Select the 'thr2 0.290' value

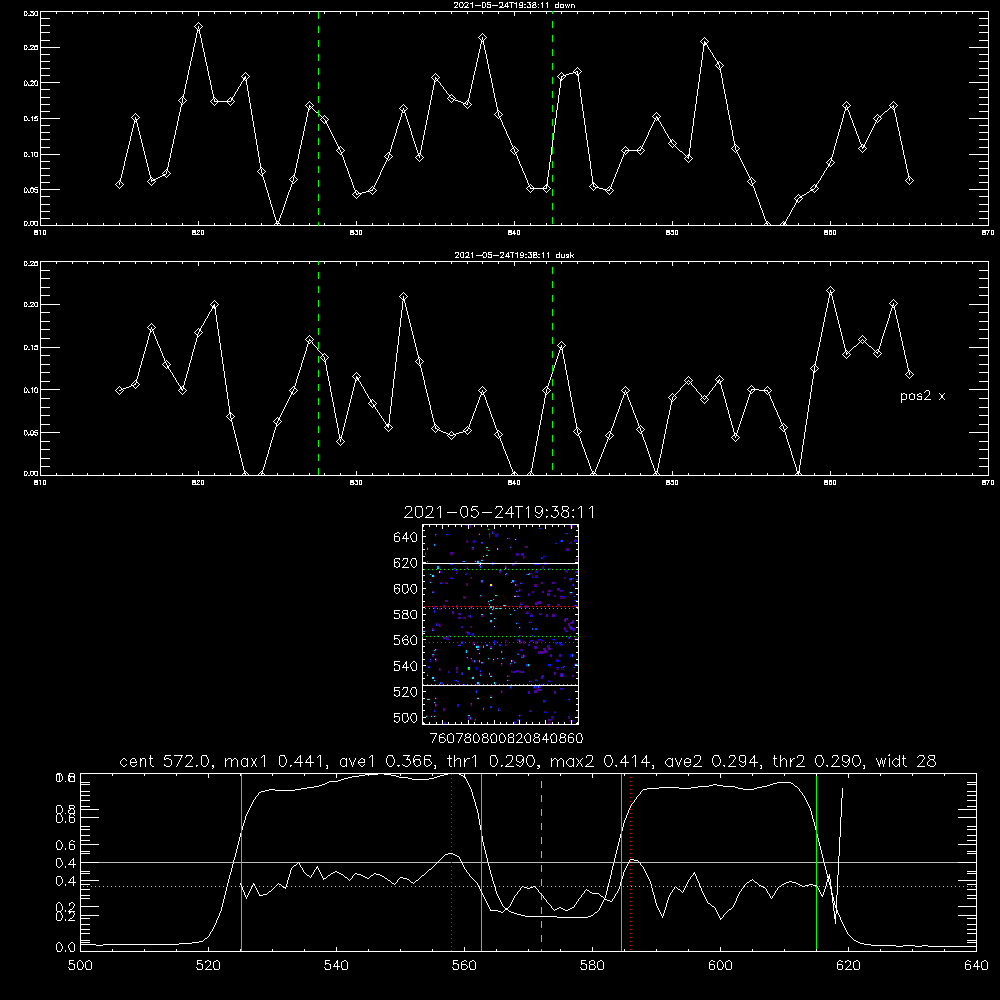coord(817,761)
